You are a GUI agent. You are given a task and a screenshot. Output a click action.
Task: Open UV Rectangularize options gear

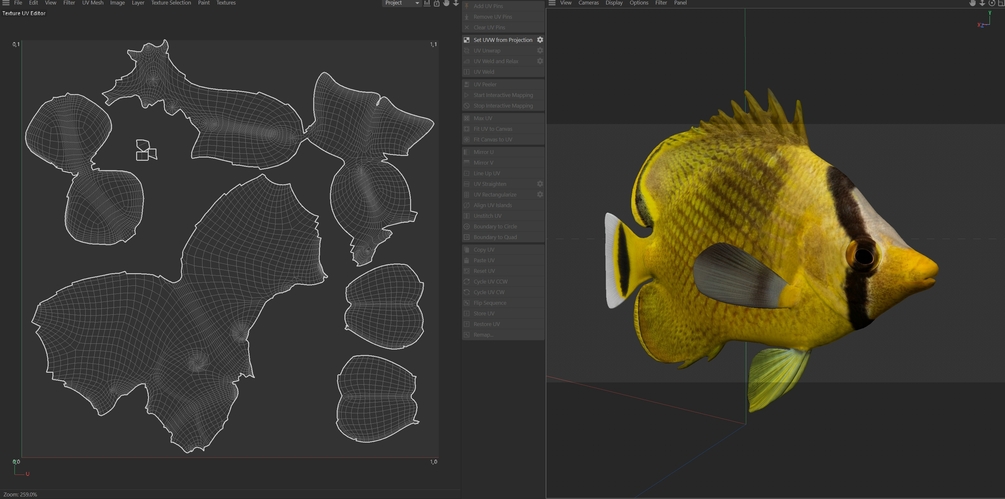pos(540,195)
